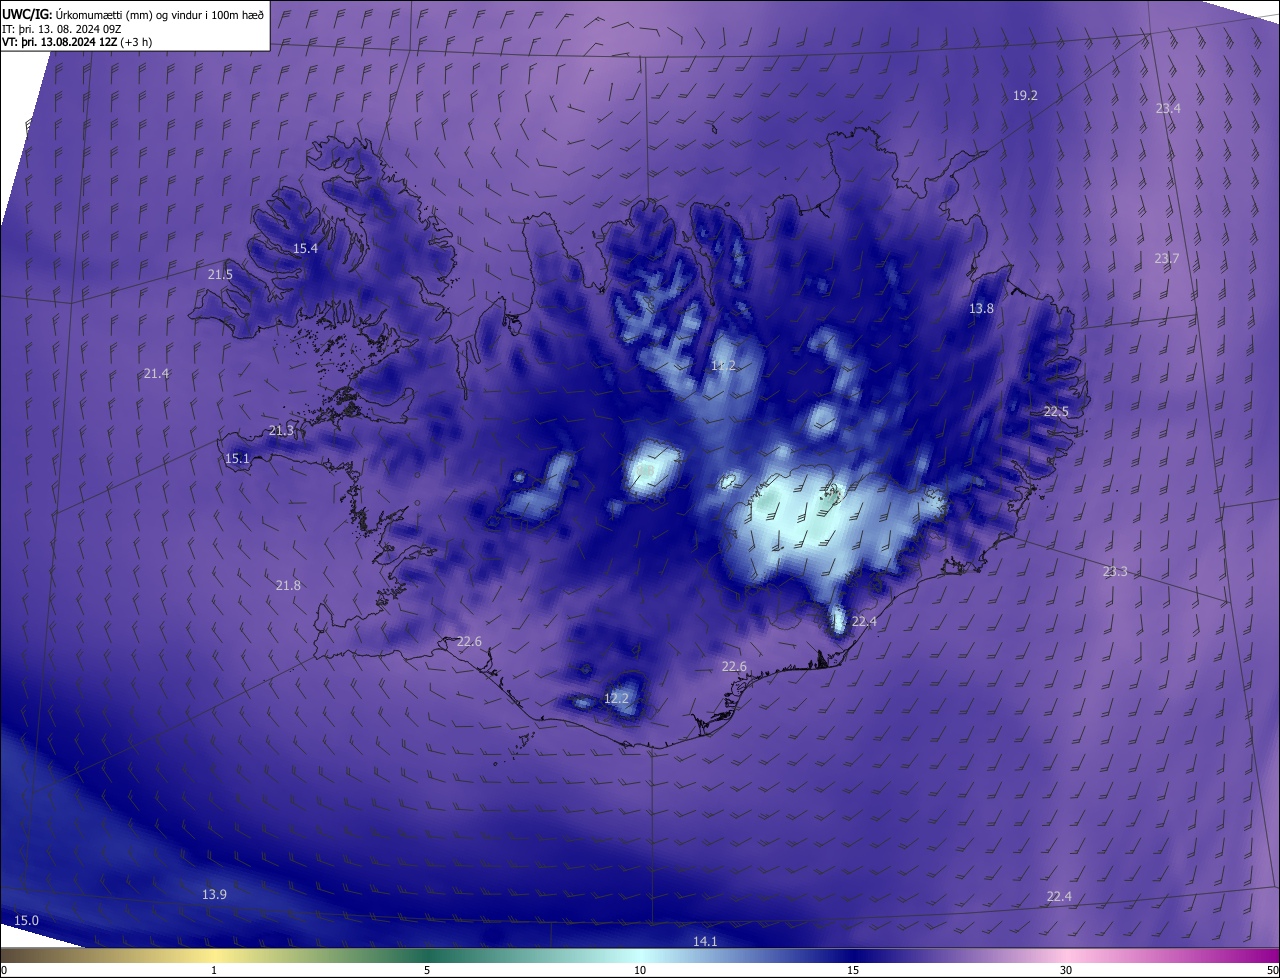Click the 23.4 value label

click(x=1168, y=108)
